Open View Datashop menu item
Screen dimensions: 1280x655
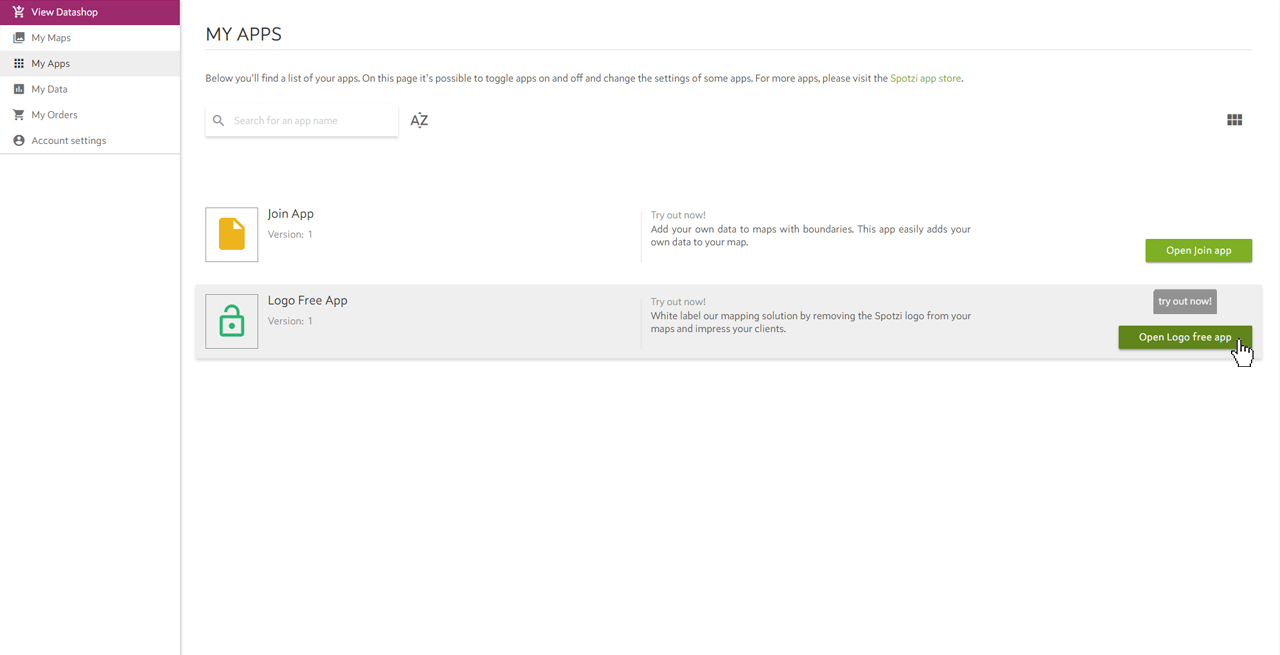click(90, 12)
